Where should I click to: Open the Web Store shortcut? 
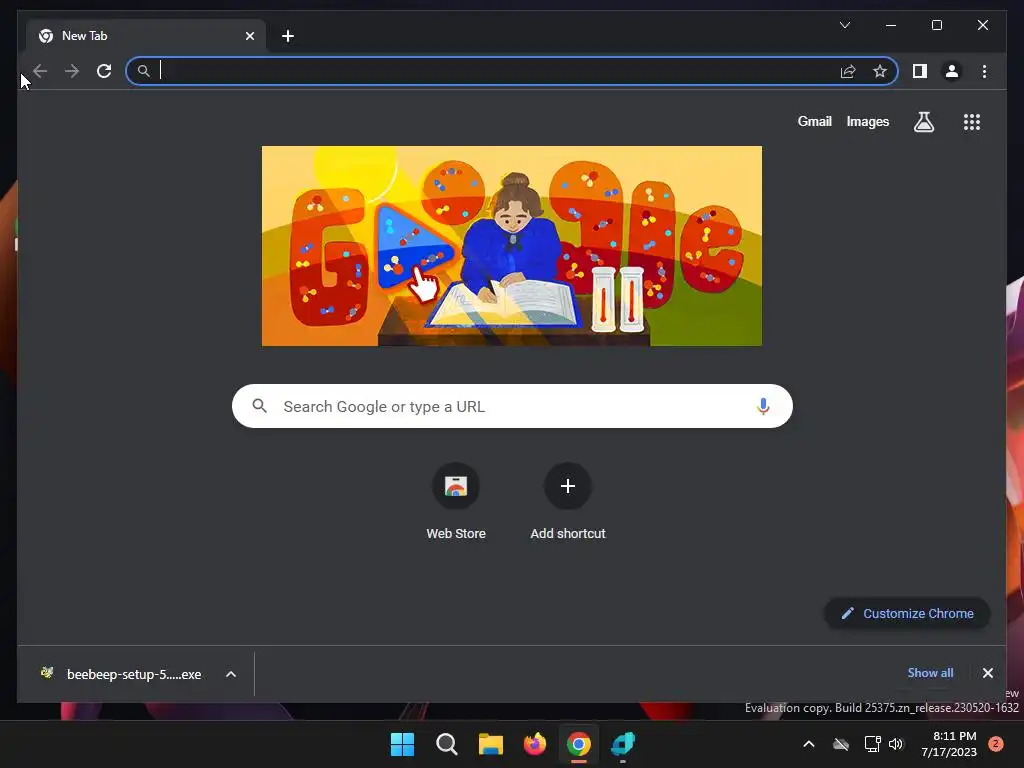(456, 502)
